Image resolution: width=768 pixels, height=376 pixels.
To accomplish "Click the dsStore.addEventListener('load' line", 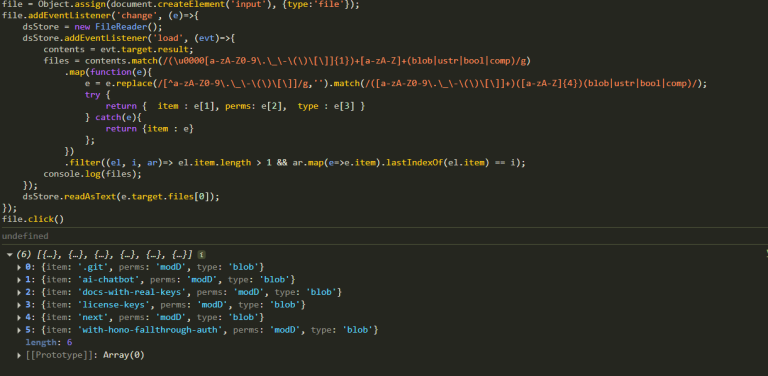I will (x=129, y=38).
